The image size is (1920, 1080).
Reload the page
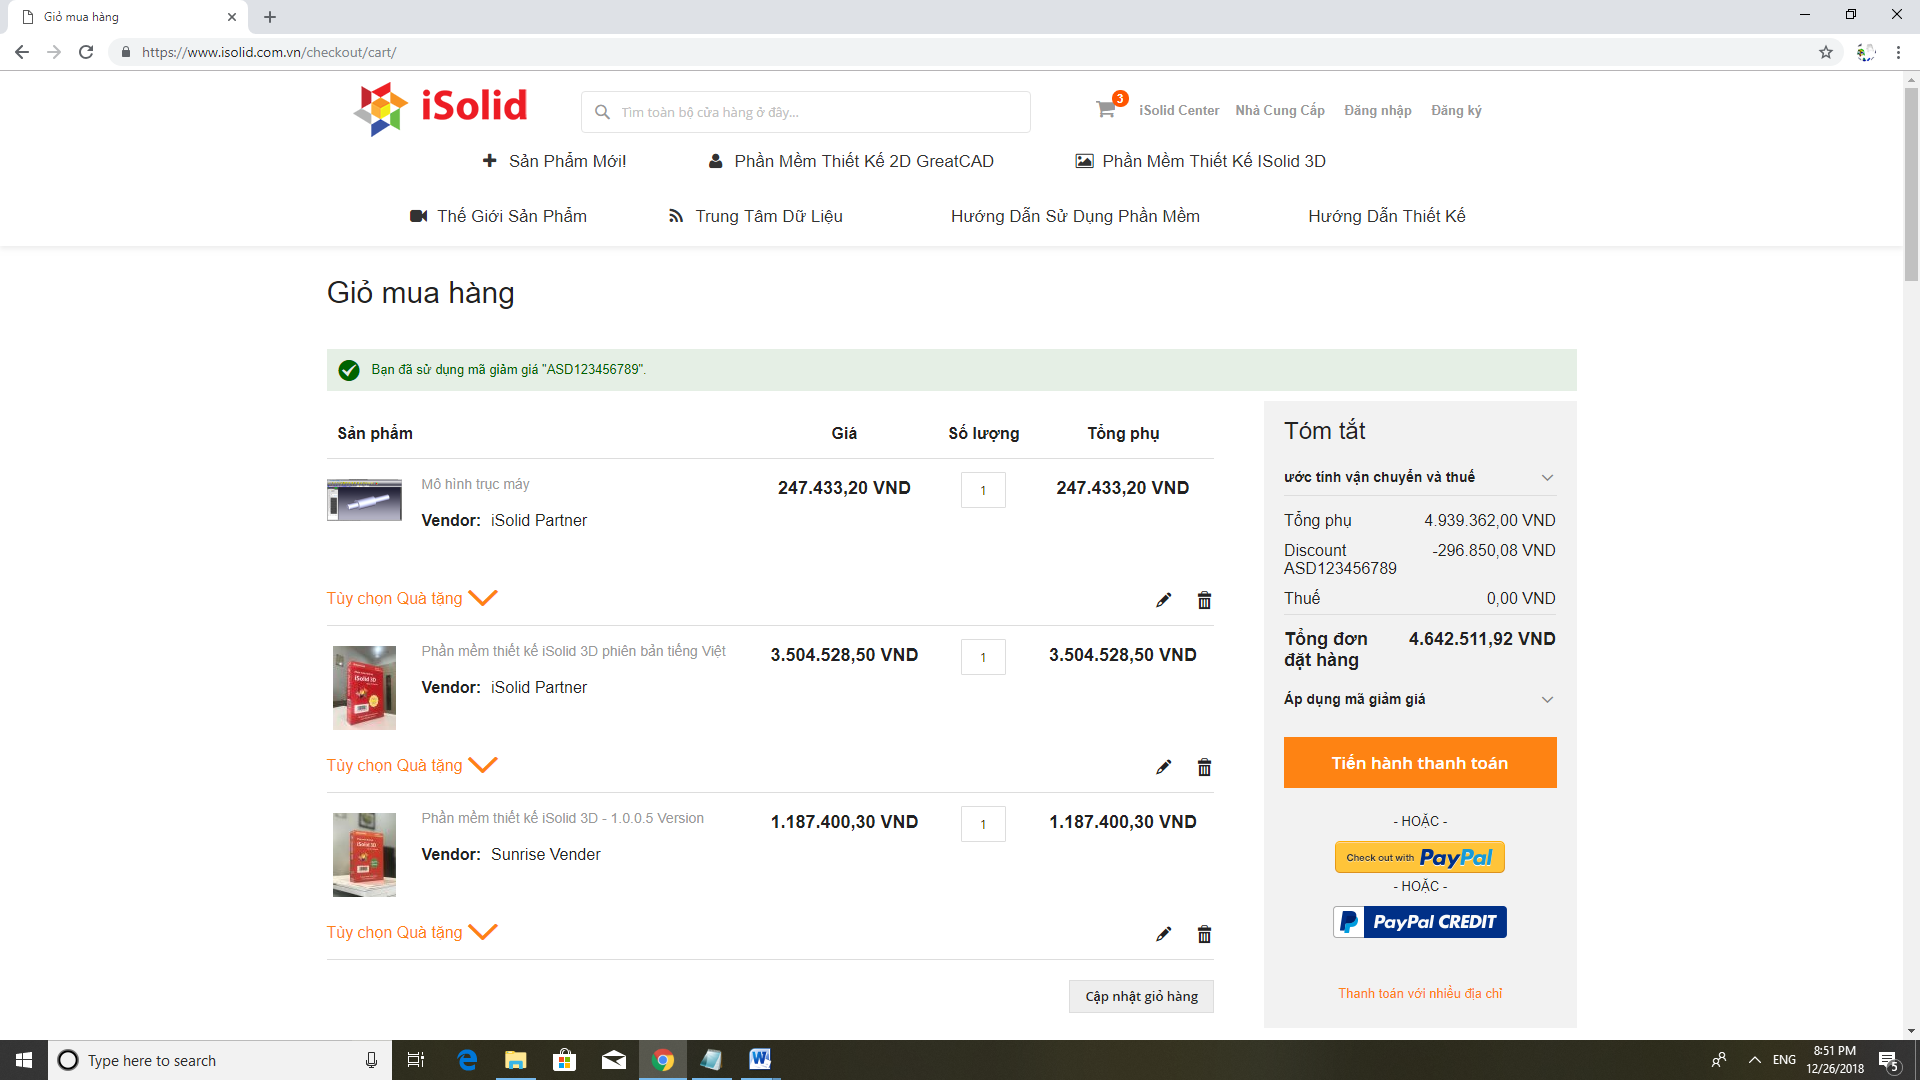tap(86, 52)
